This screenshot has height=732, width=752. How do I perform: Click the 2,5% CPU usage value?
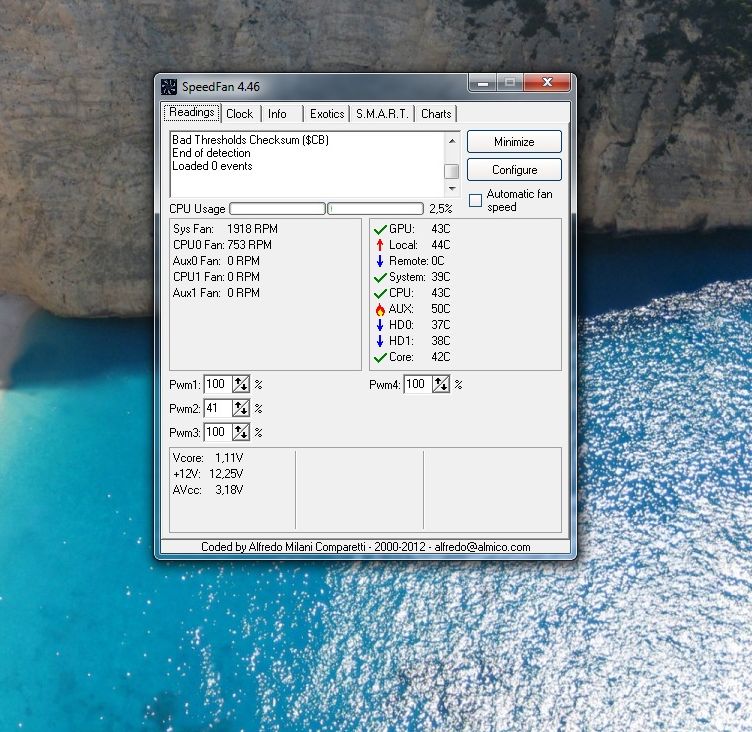[x=441, y=209]
